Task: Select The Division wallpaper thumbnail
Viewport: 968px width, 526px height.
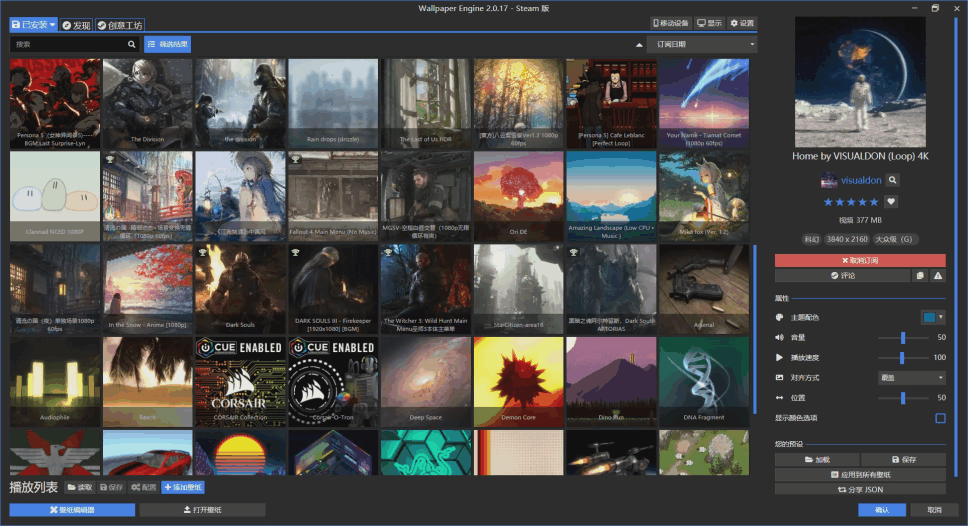Action: pyautogui.click(x=148, y=104)
